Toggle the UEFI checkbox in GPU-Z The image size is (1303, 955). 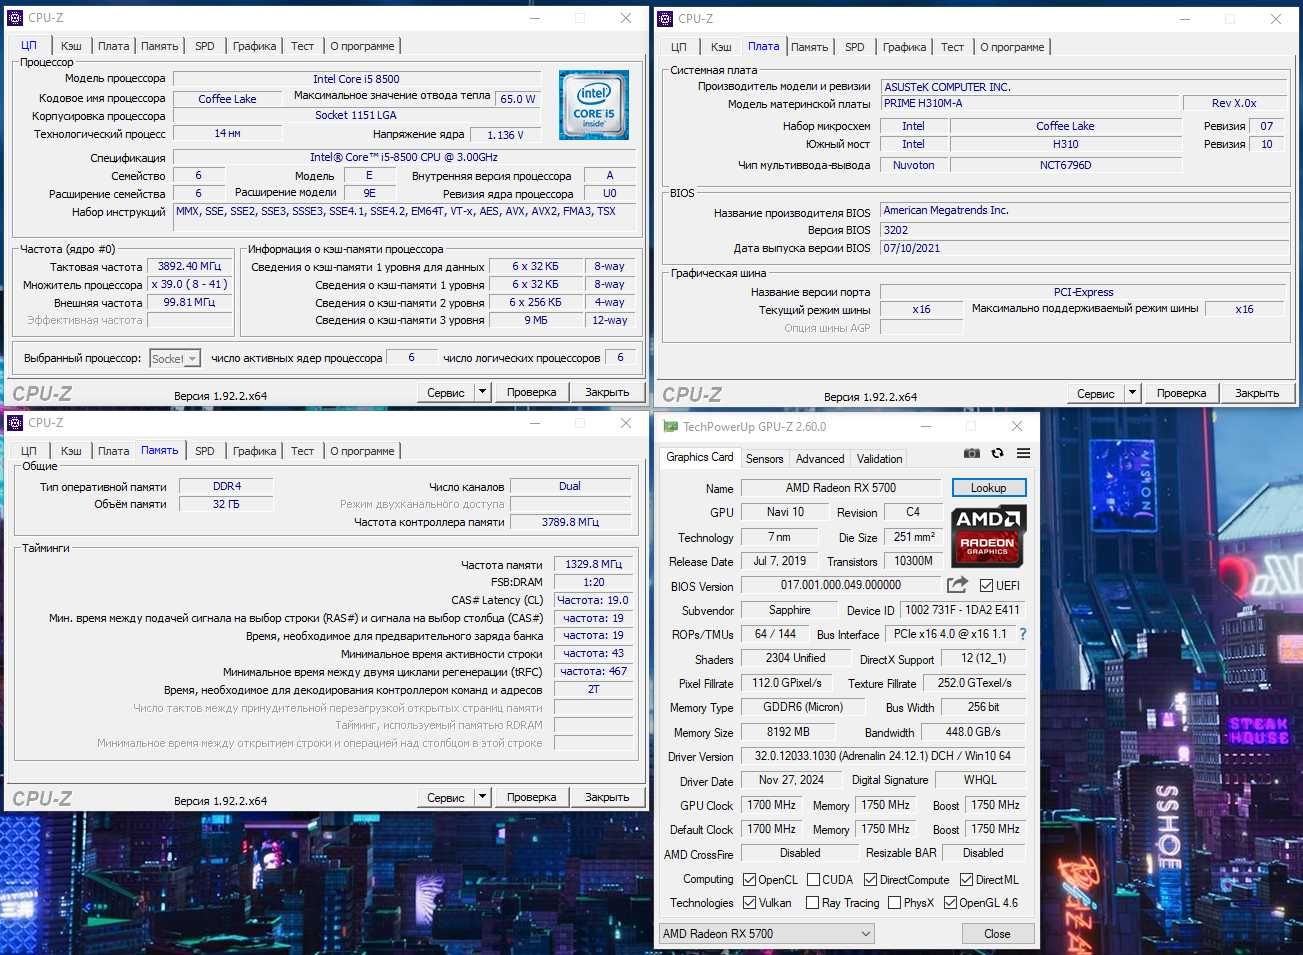tap(986, 586)
